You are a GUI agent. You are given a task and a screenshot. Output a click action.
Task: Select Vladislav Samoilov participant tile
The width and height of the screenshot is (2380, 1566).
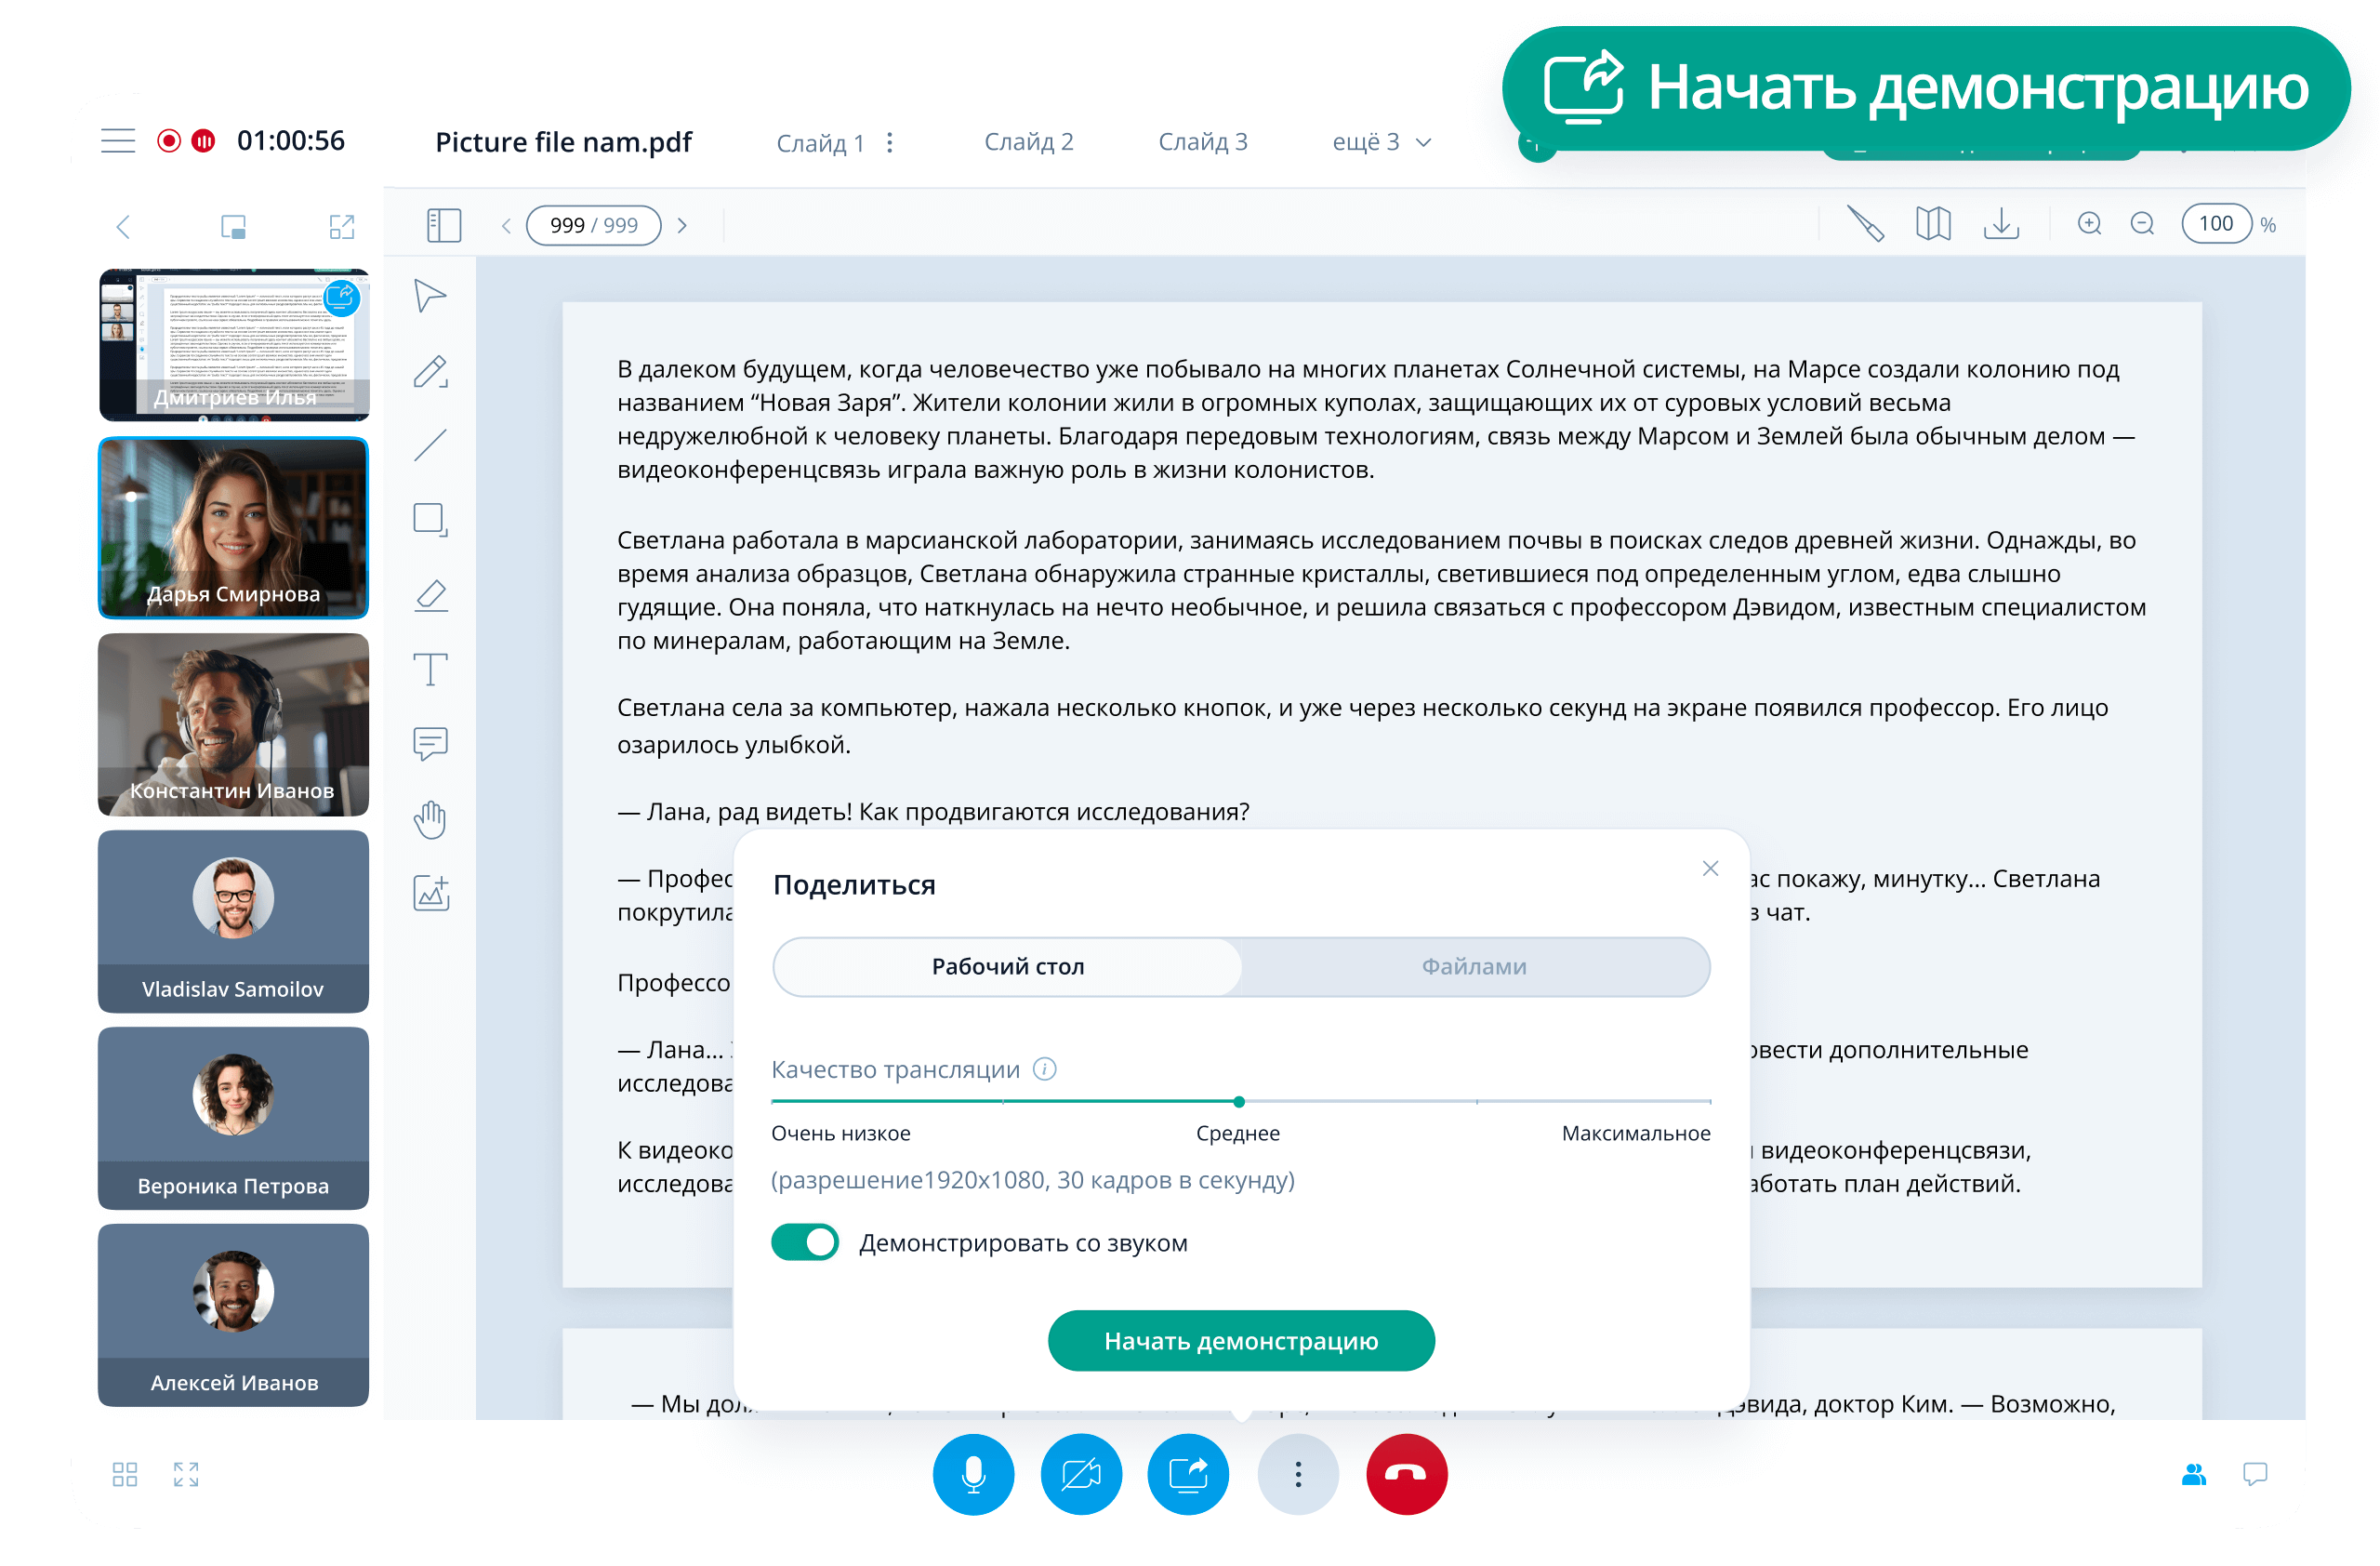[234, 921]
